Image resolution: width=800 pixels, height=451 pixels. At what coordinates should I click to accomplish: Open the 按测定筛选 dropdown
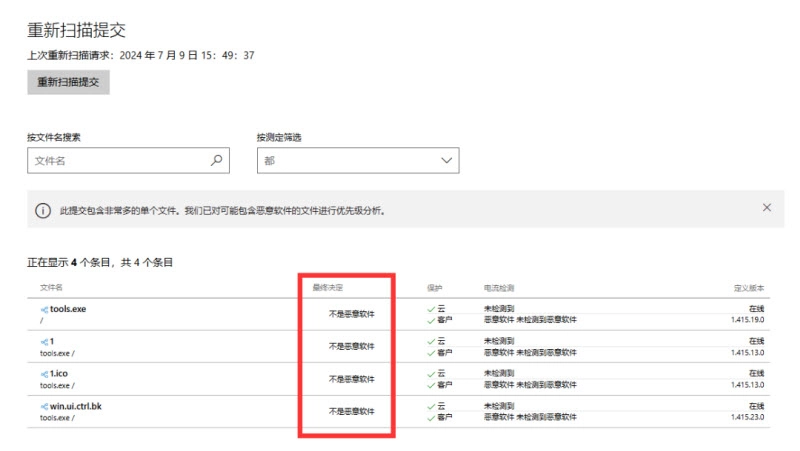pos(357,160)
